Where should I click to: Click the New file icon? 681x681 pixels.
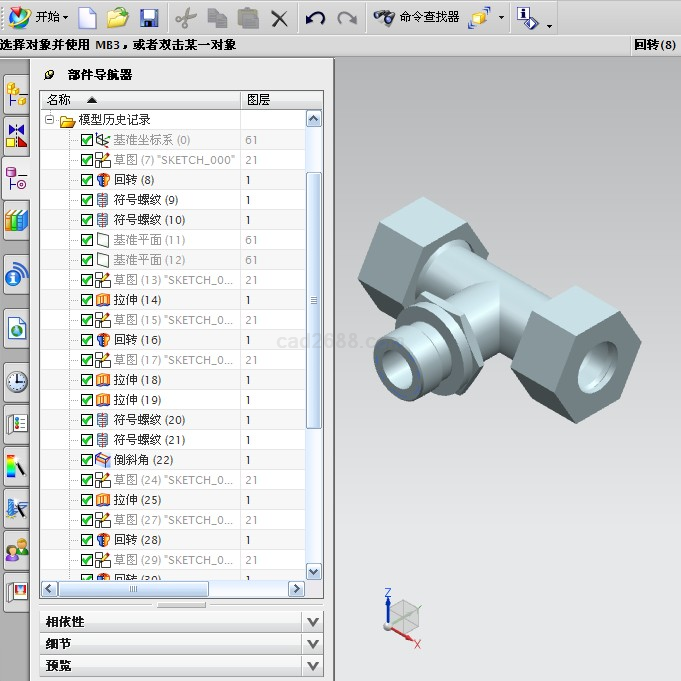click(x=88, y=17)
